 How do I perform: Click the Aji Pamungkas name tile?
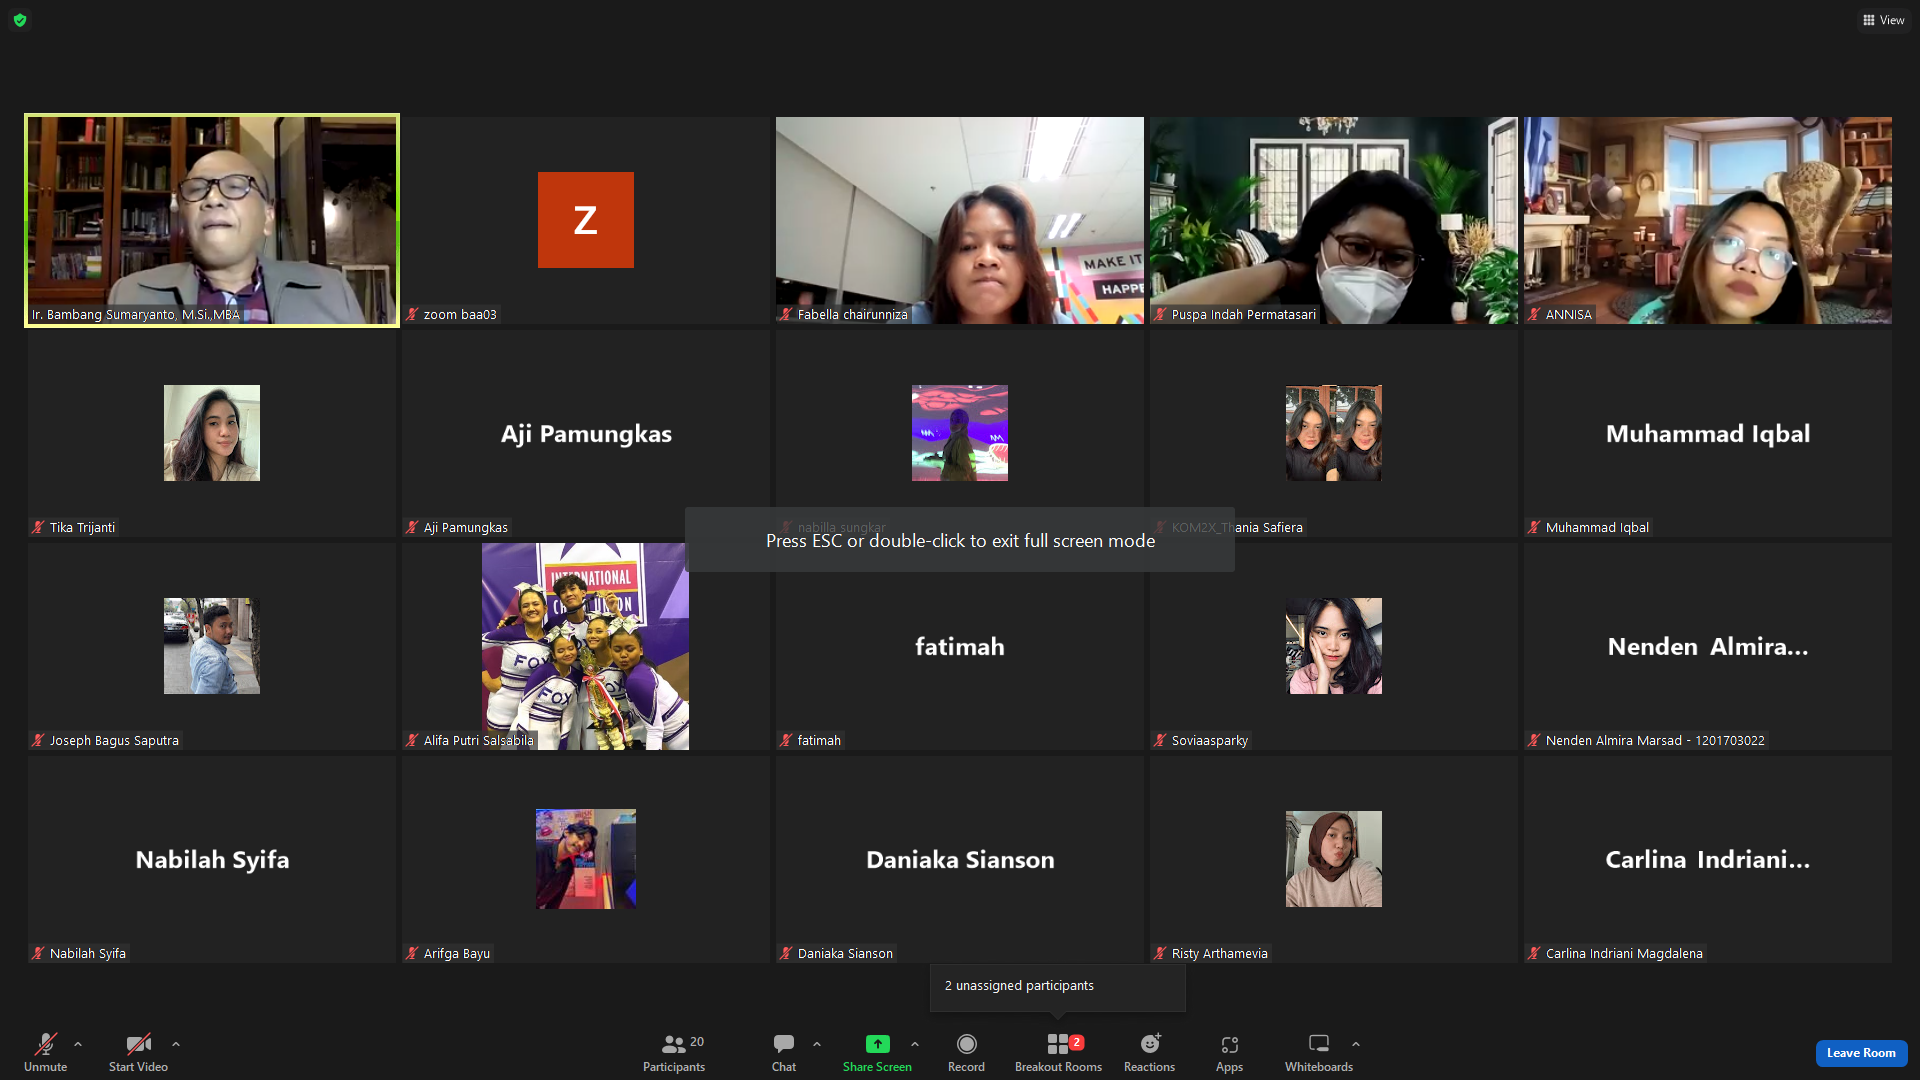[586, 434]
